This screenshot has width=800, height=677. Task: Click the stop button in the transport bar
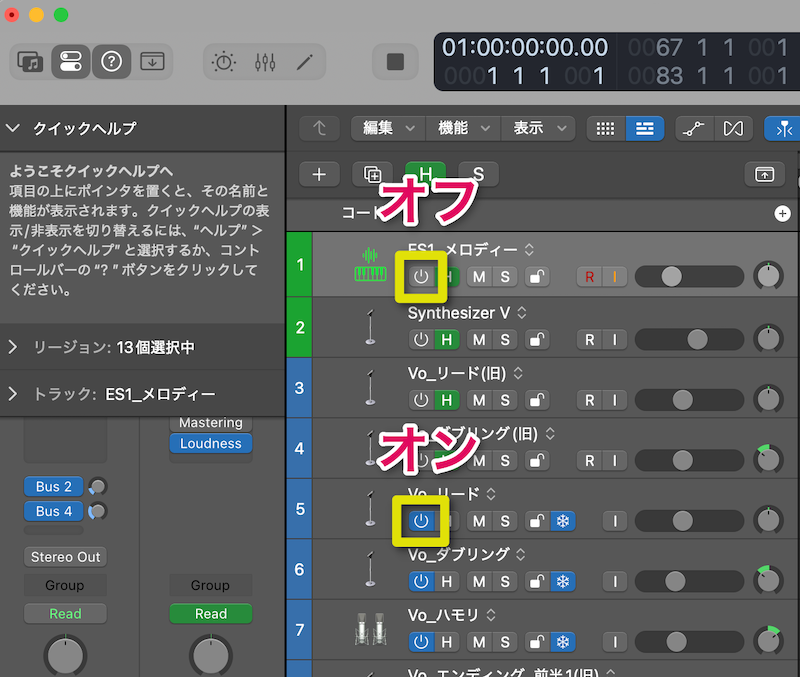click(395, 61)
